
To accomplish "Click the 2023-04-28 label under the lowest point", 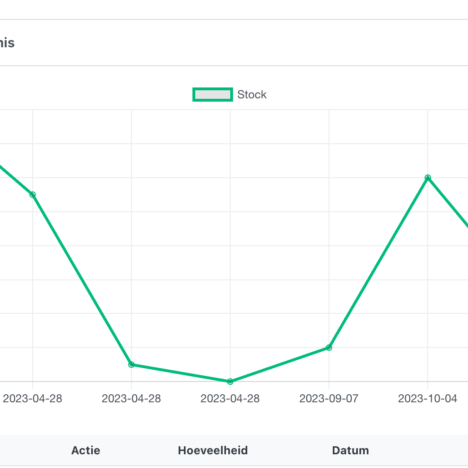I will [x=230, y=398].
